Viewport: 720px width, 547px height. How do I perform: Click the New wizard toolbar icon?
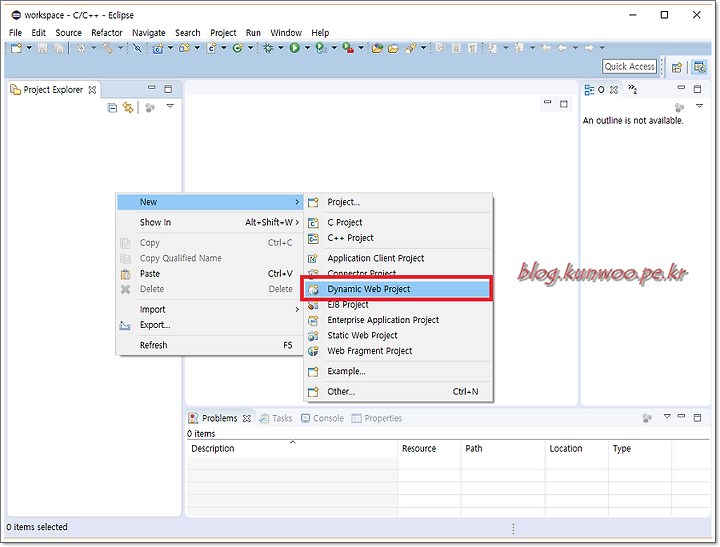[x=16, y=48]
